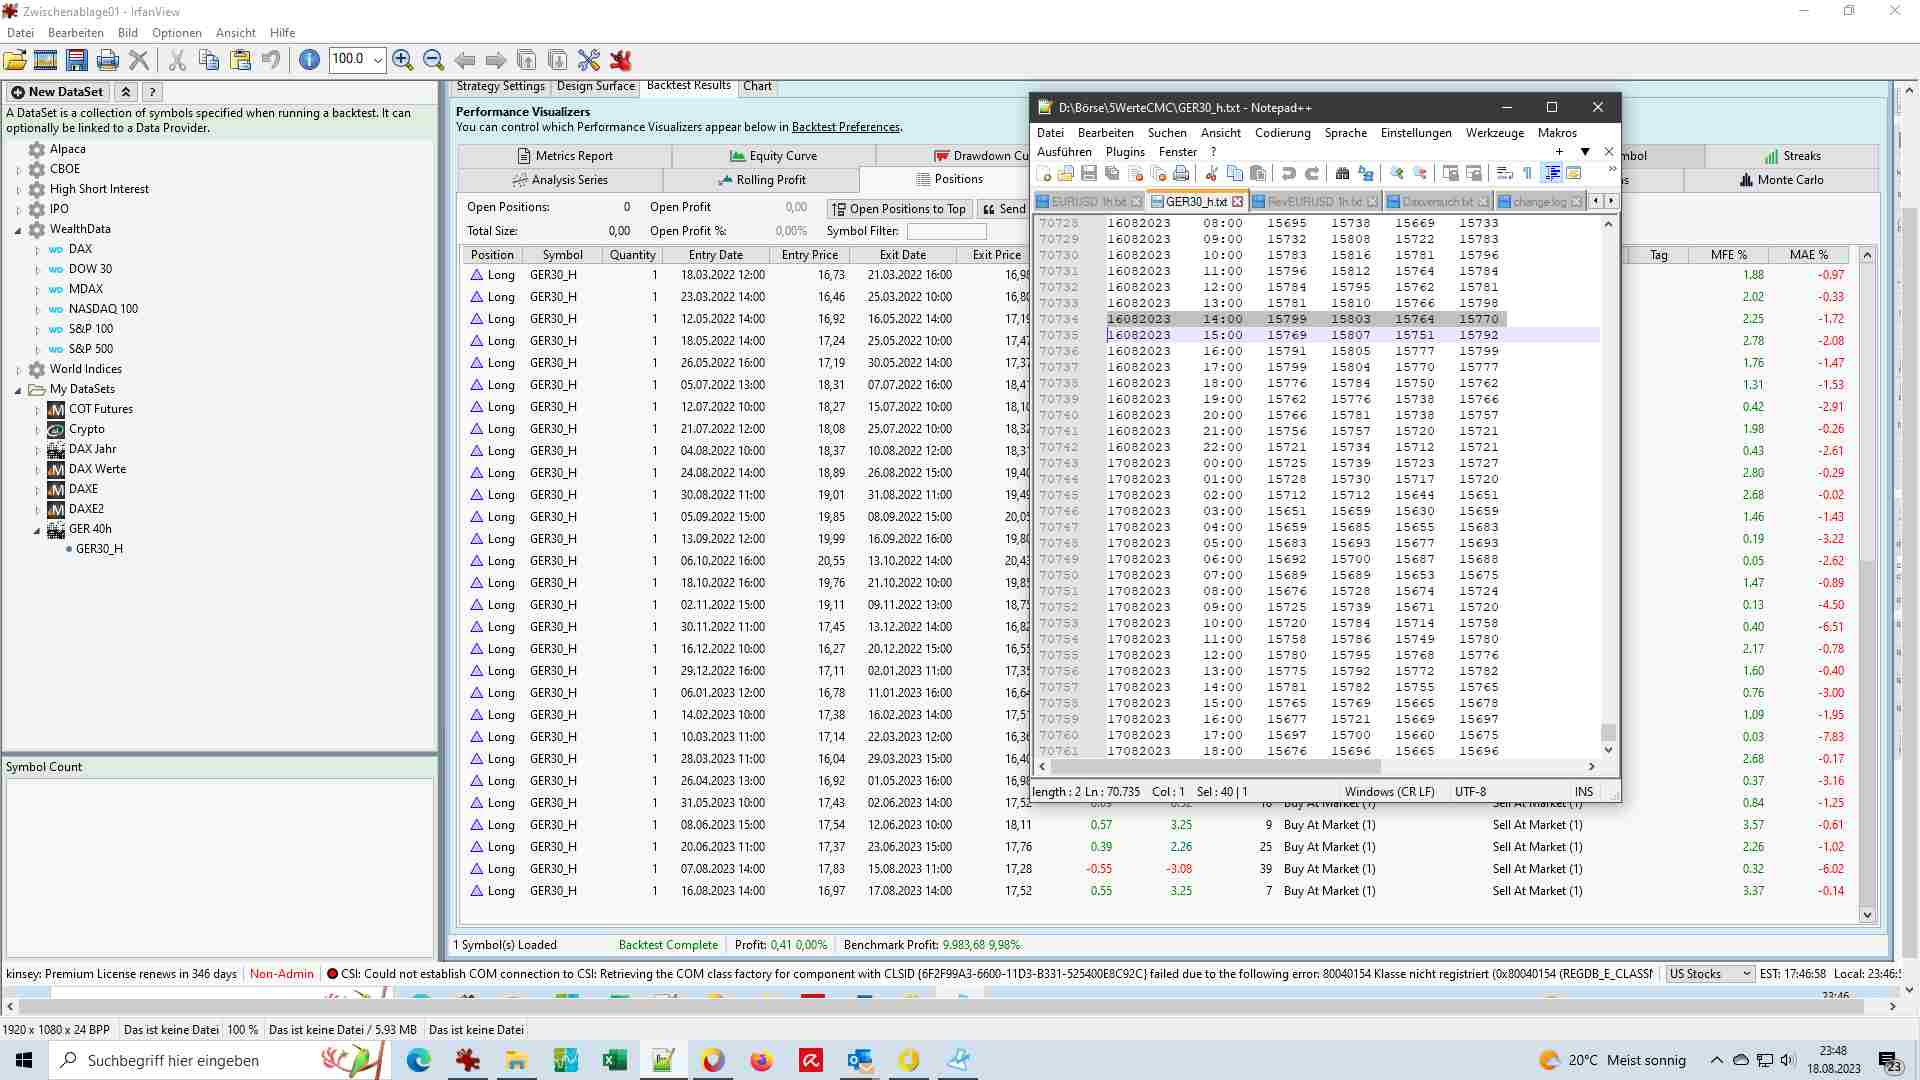Open the IrfanView settings wrench icon
This screenshot has height=1080, width=1920.
point(589,60)
